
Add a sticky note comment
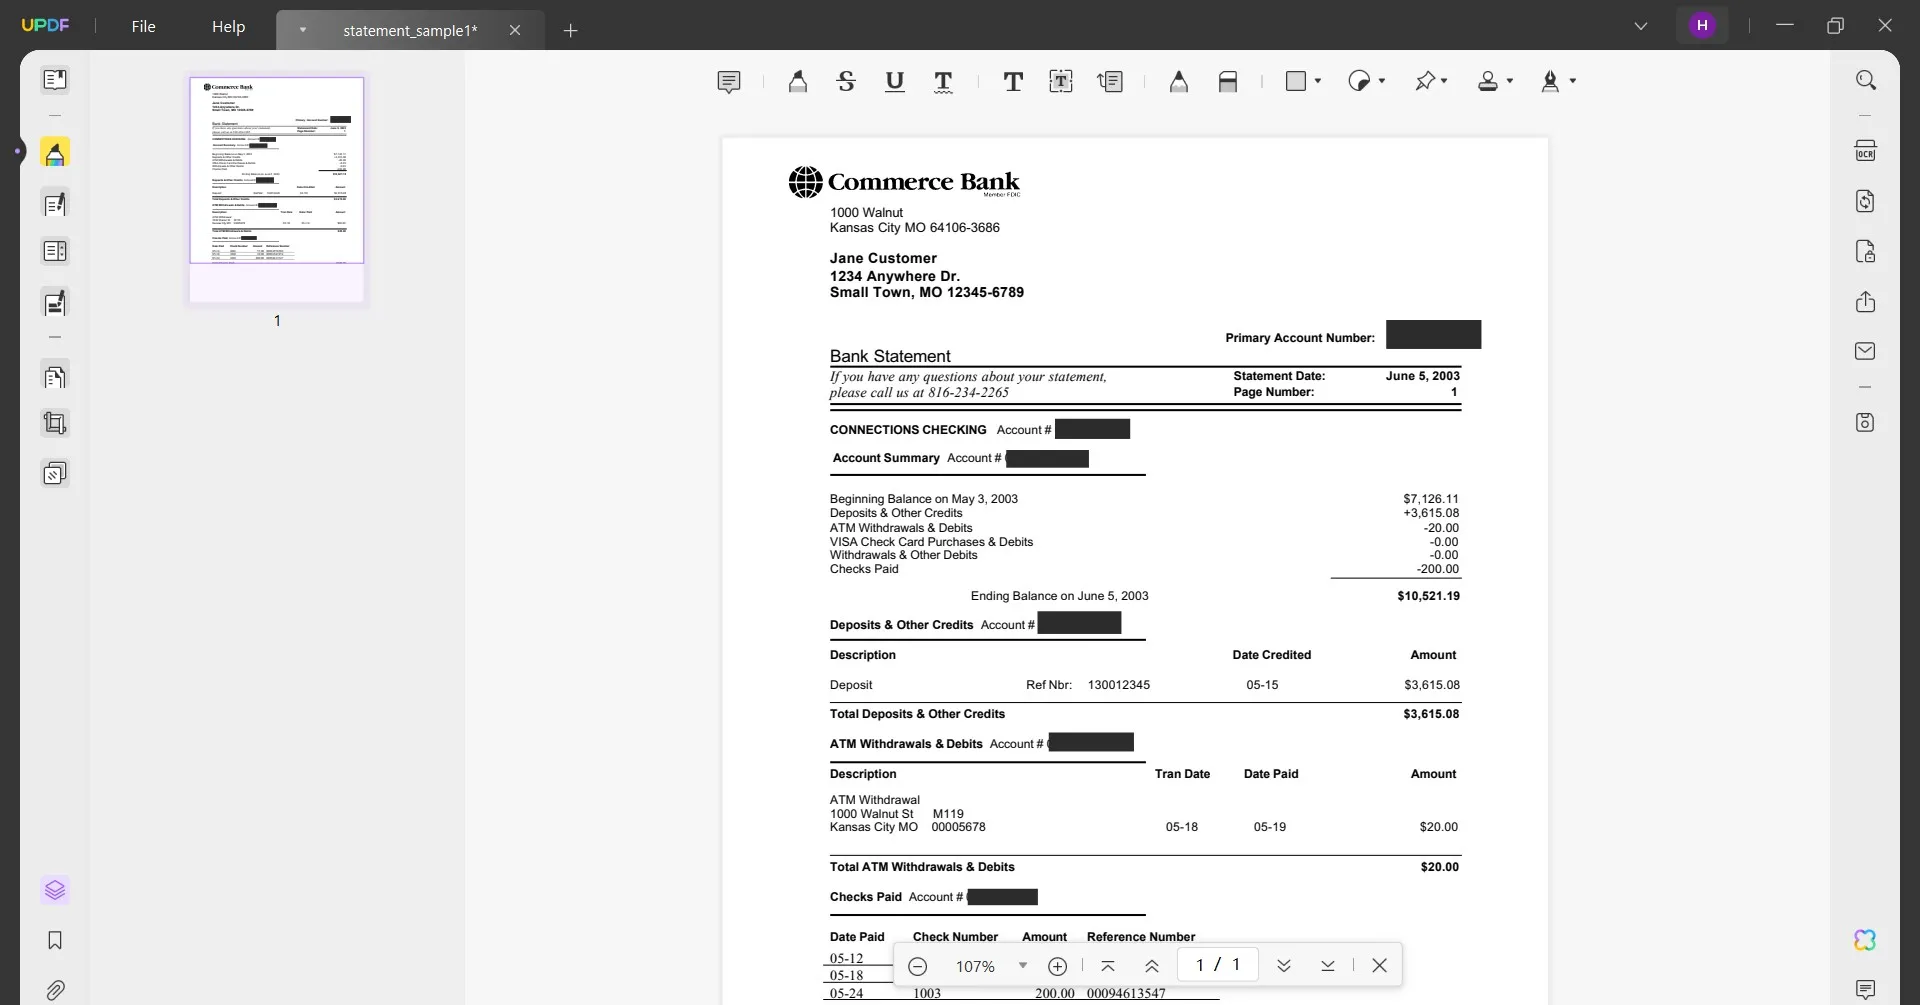point(729,82)
